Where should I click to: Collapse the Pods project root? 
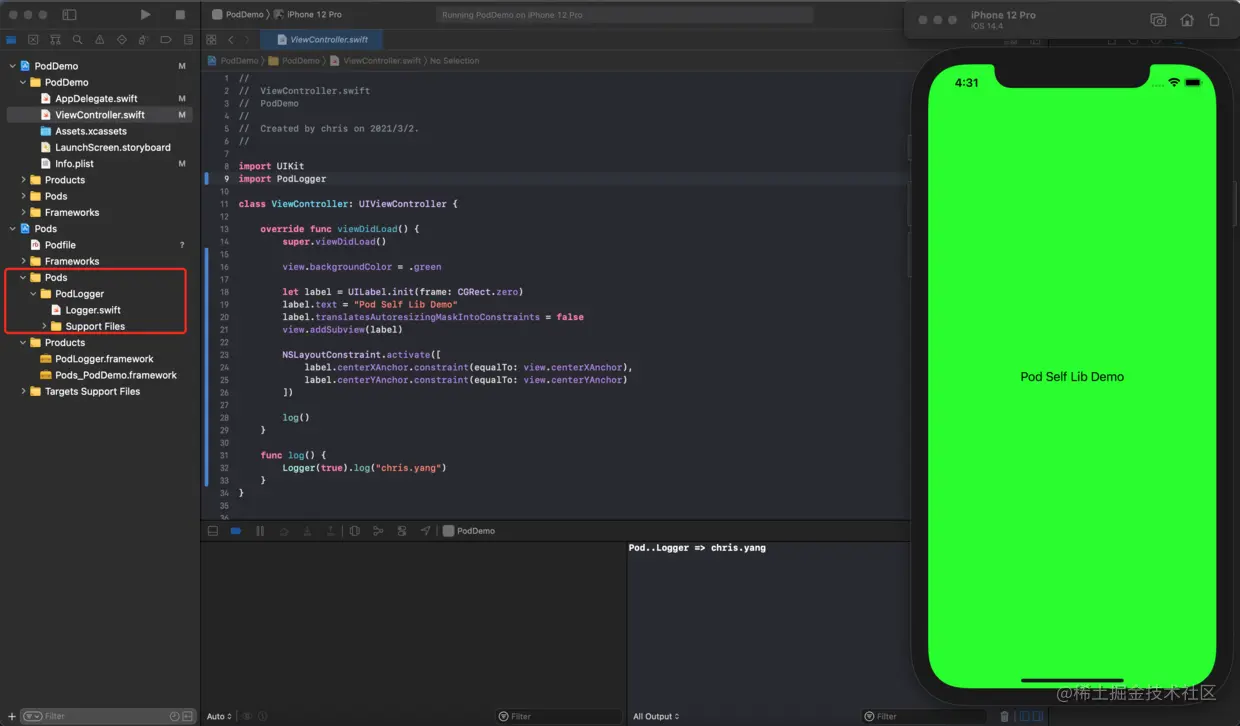[12, 228]
